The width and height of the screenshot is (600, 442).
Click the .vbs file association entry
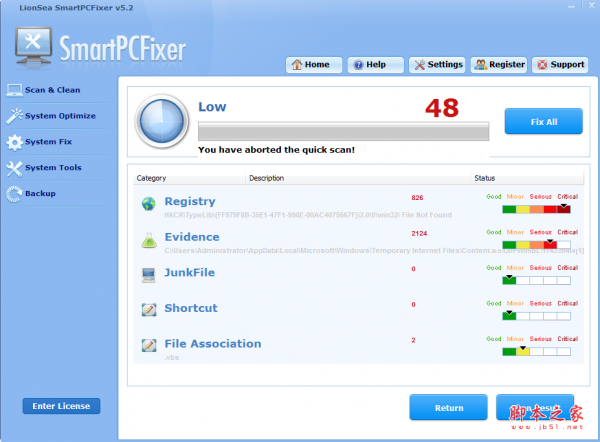point(171,357)
